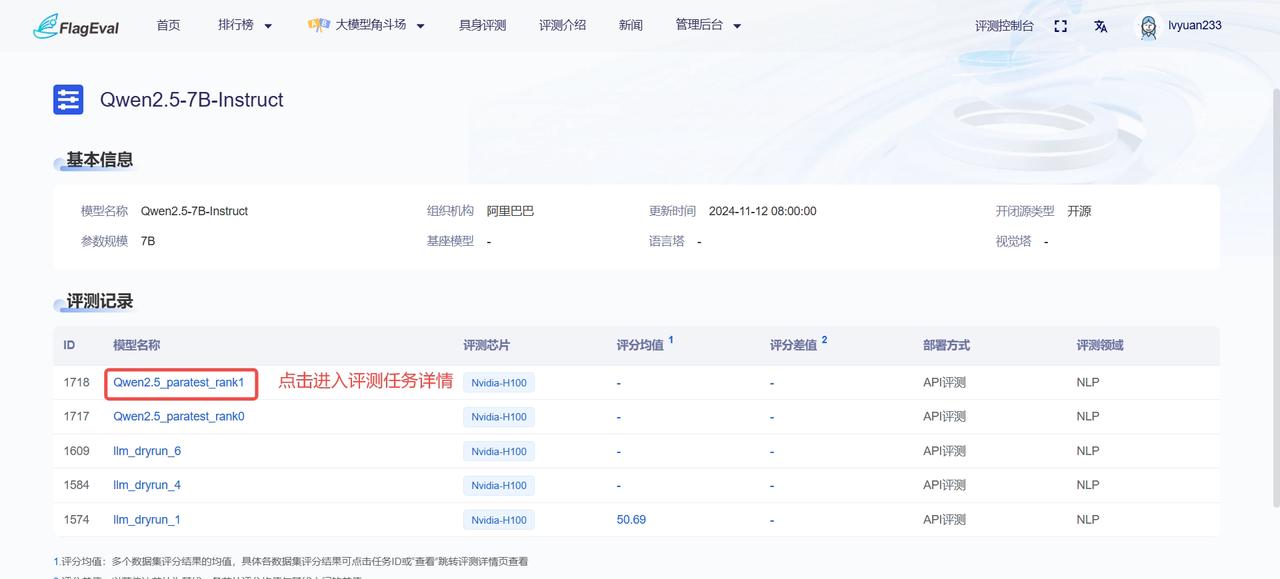This screenshot has height=579, width=1280.
Task: Click the 基本信息 section heading
Action: point(99,160)
